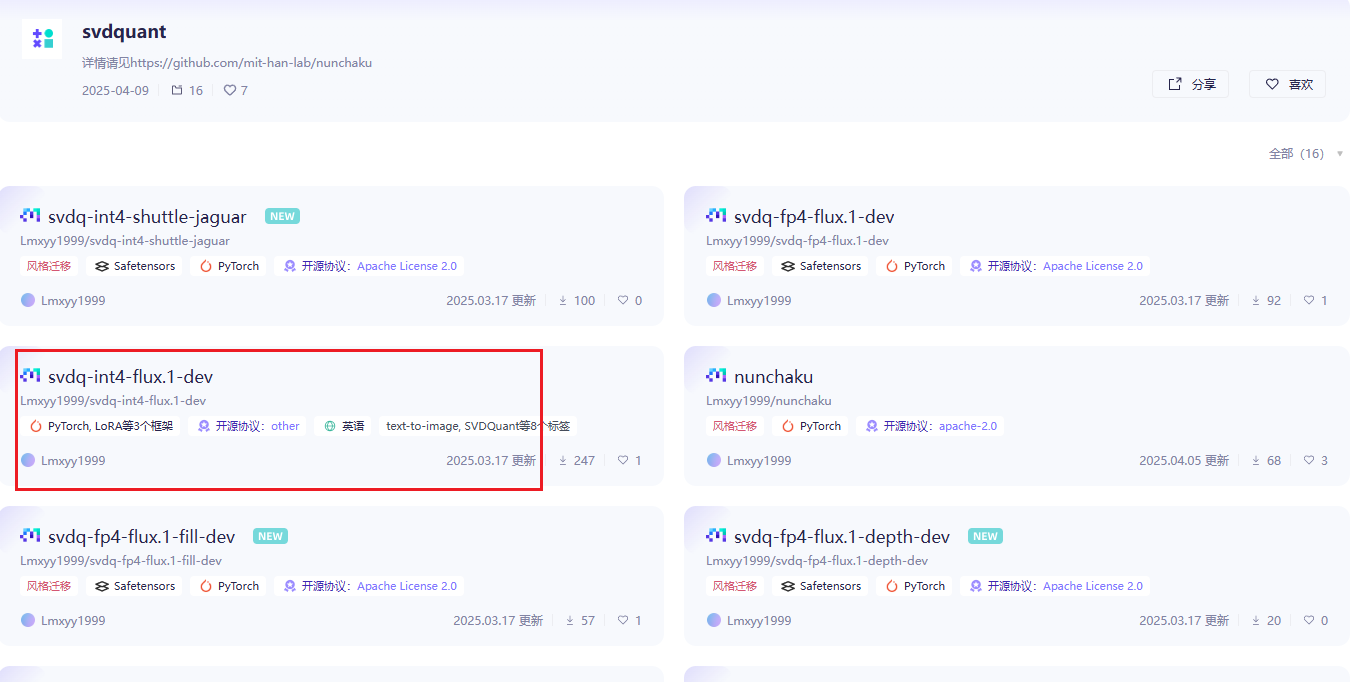The width and height of the screenshot is (1358, 682).
Task: Open the svdq-int4-shuttle-jaguar model
Action: click(x=147, y=217)
